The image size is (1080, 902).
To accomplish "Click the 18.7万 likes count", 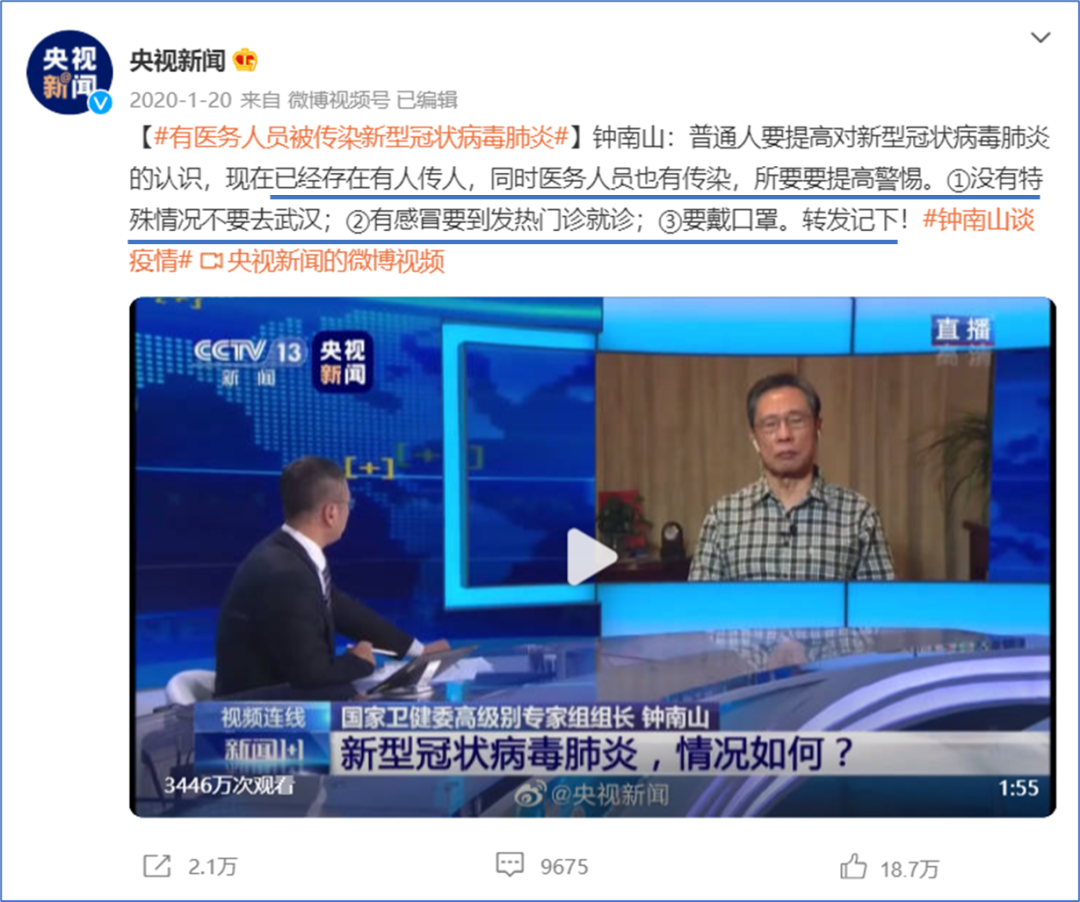I will pos(909,869).
